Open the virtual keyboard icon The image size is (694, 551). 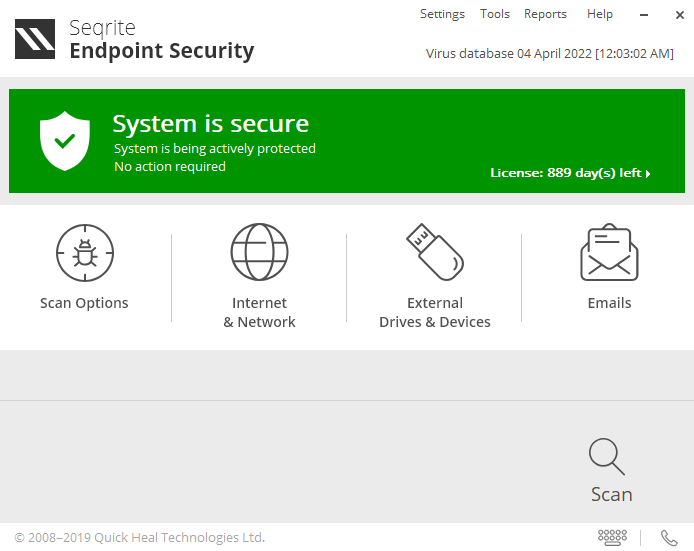[x=612, y=537]
